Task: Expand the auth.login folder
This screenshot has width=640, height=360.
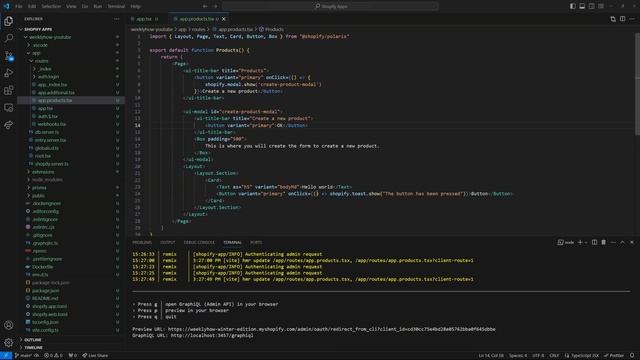Action: pos(48,77)
